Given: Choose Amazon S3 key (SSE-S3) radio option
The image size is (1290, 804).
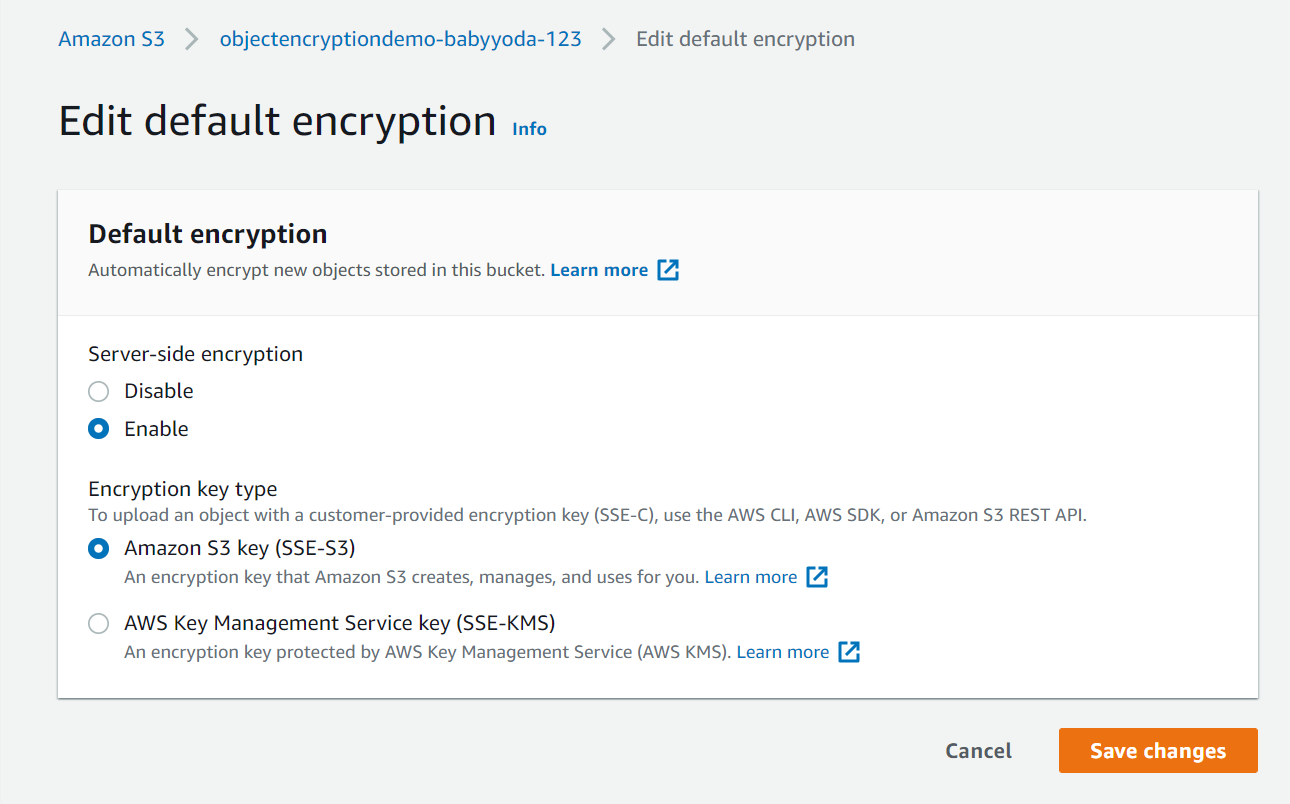Looking at the screenshot, I should [98, 548].
